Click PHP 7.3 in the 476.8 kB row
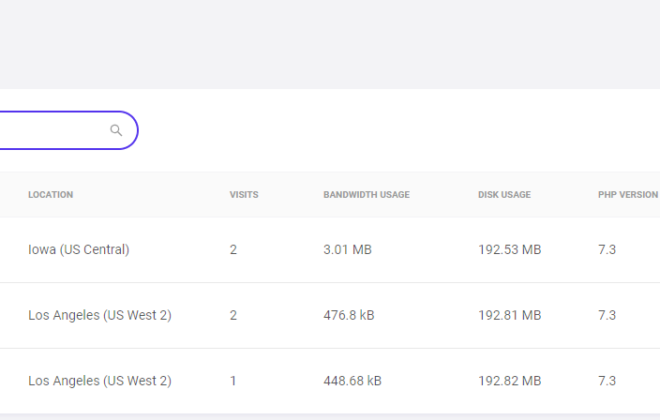Image resolution: width=660 pixels, height=420 pixels. tap(607, 316)
